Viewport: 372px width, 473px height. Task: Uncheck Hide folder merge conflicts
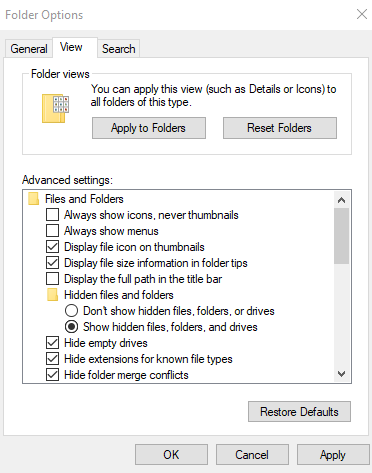pyautogui.click(x=52, y=375)
